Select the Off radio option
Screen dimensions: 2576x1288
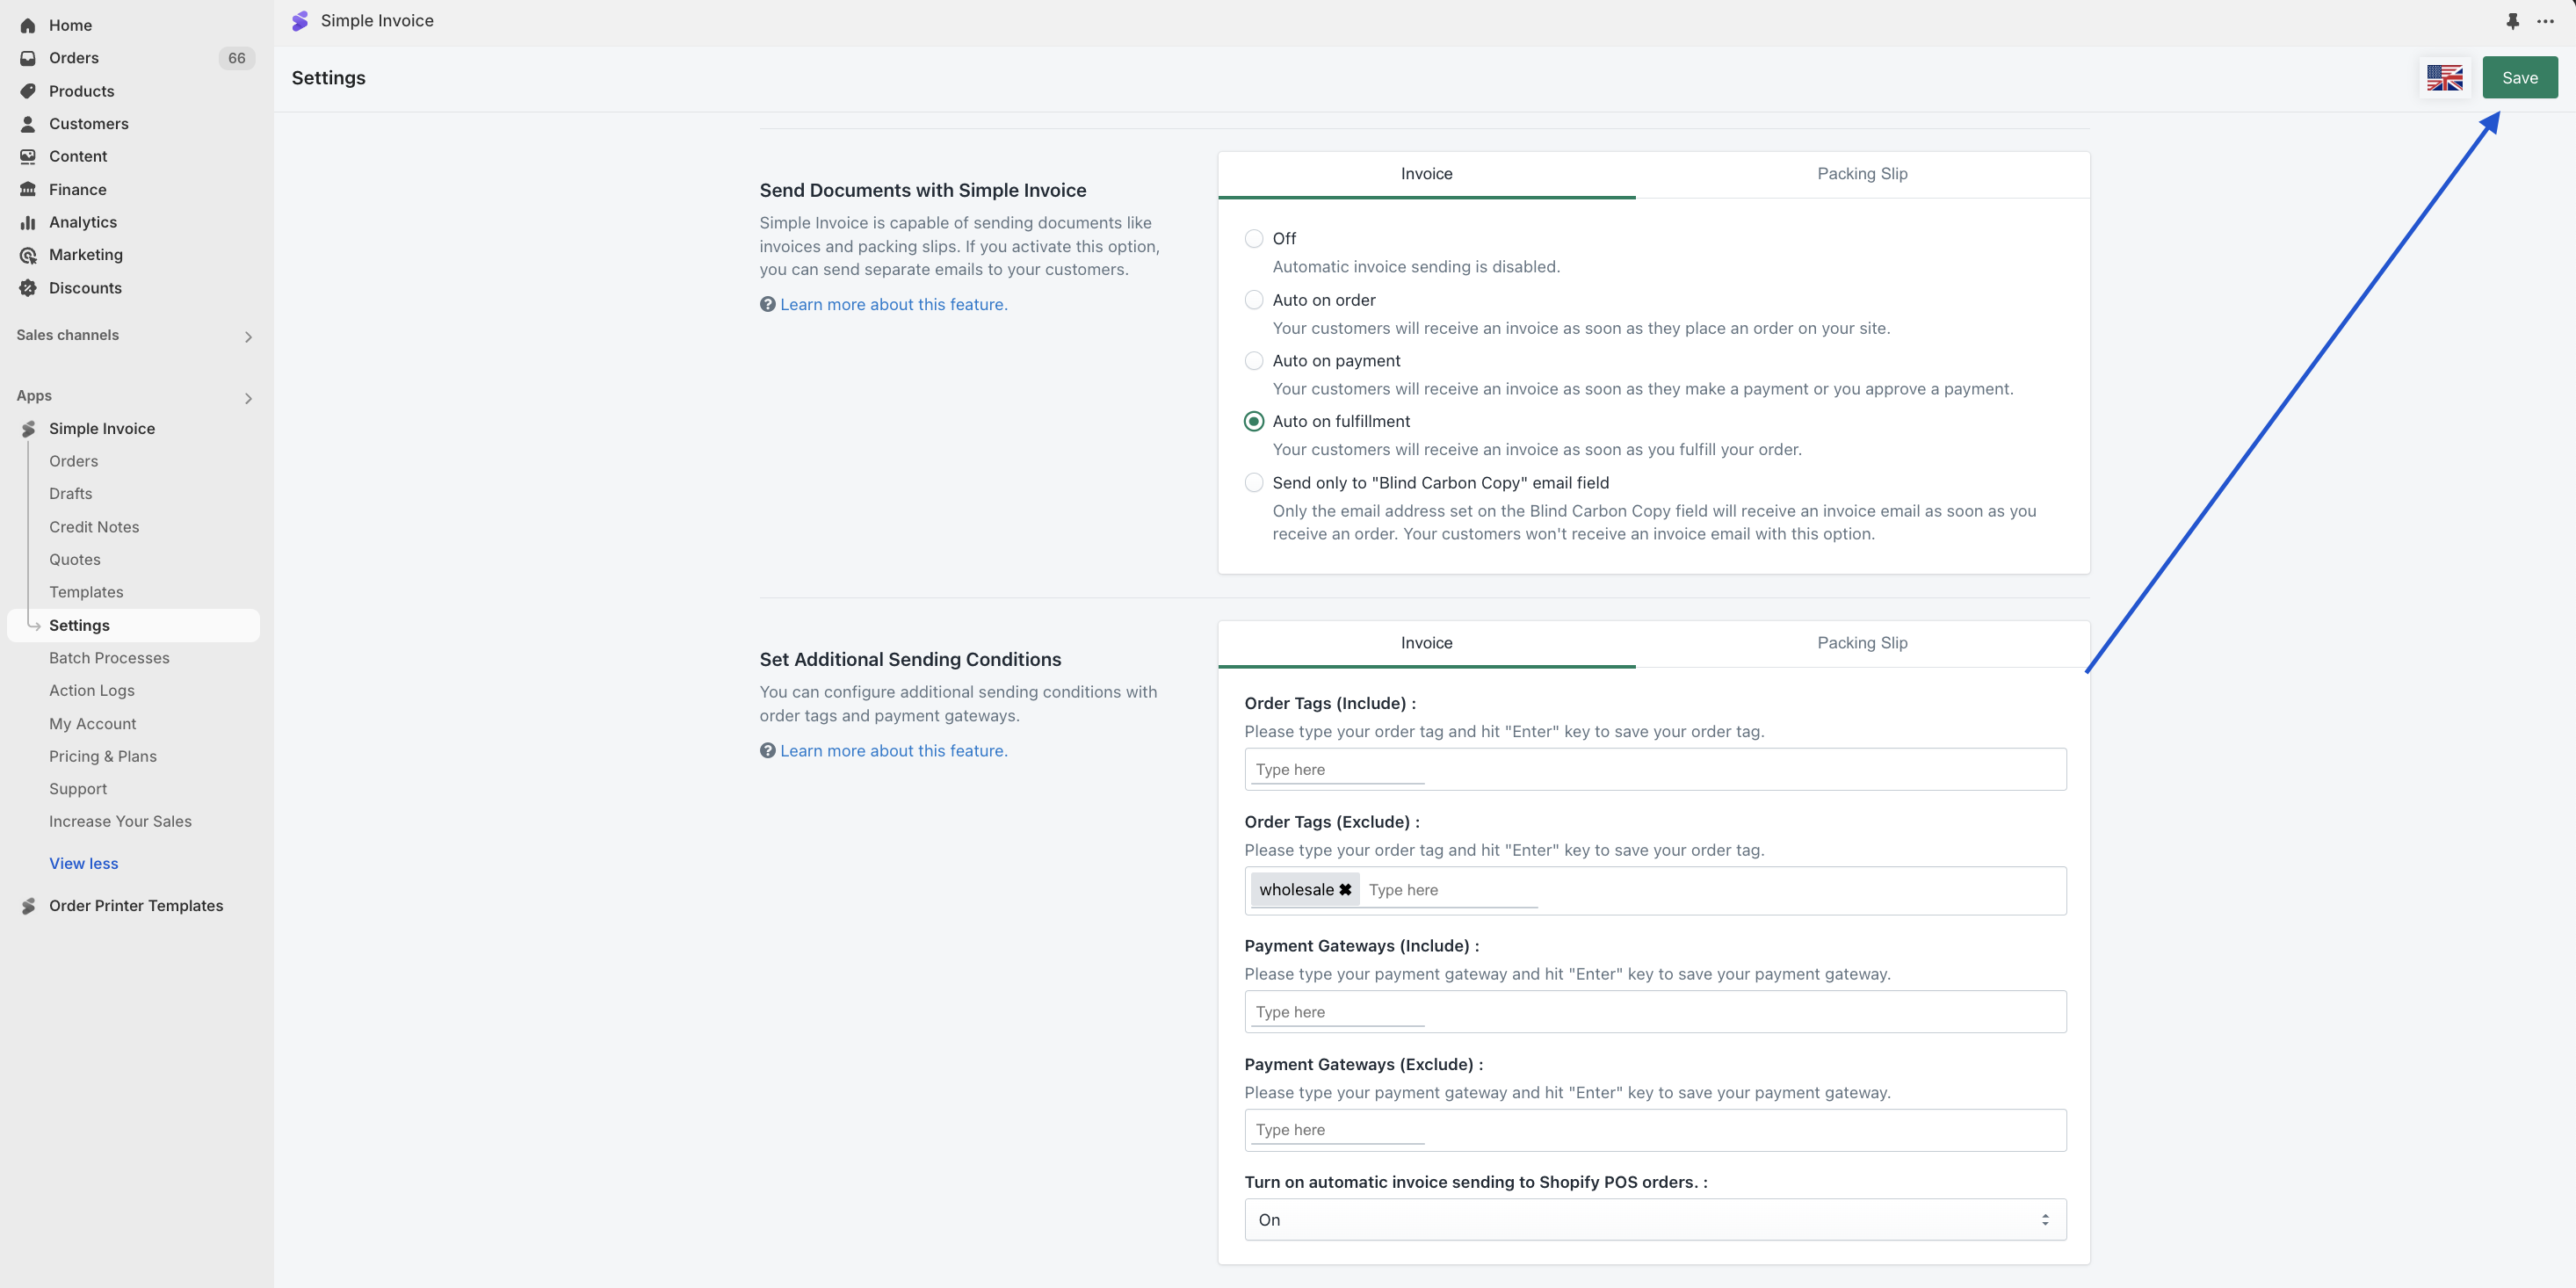coord(1253,239)
